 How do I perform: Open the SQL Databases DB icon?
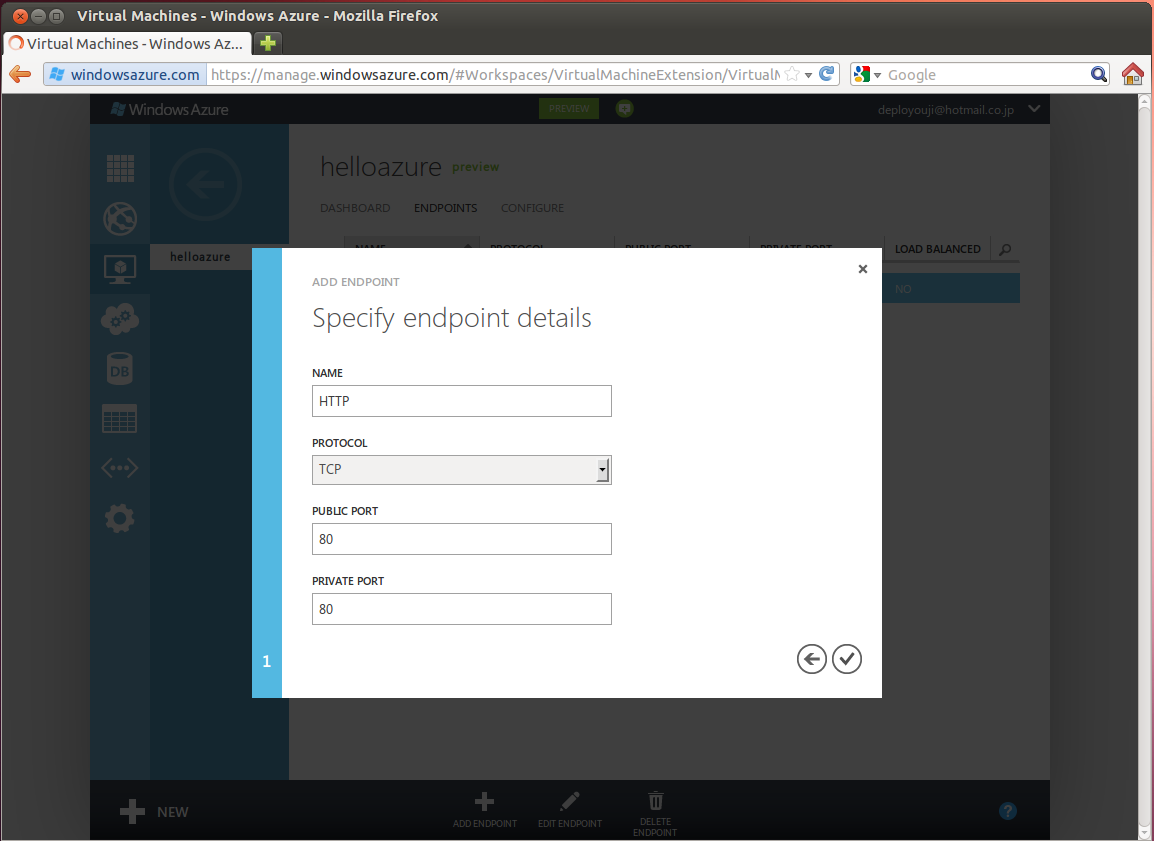120,369
